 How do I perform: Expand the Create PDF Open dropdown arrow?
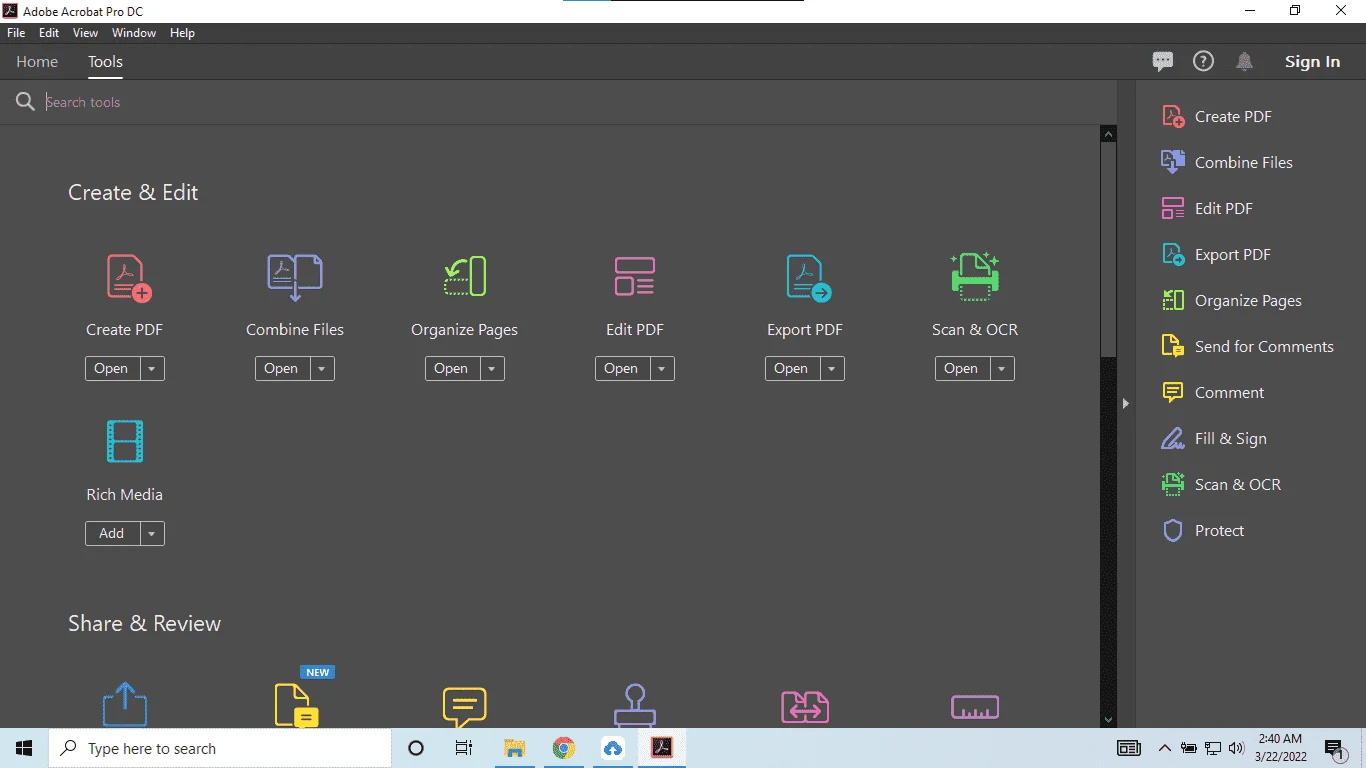pos(152,369)
